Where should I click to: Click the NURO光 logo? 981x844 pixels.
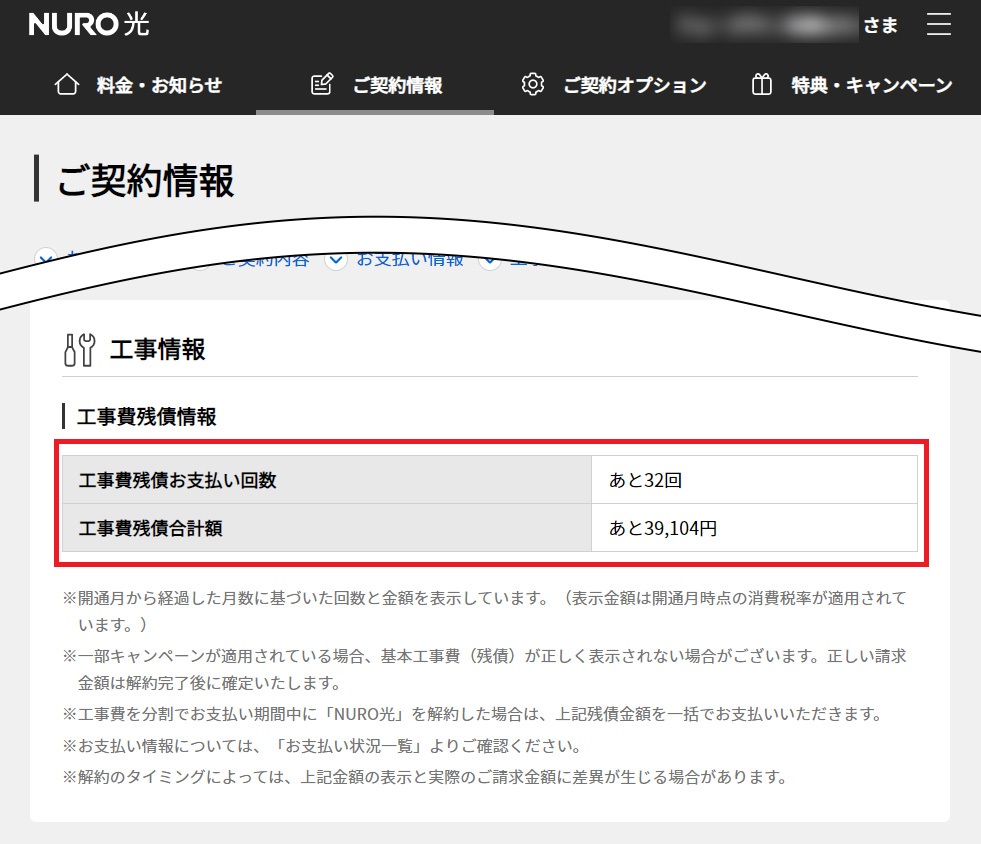tap(89, 24)
